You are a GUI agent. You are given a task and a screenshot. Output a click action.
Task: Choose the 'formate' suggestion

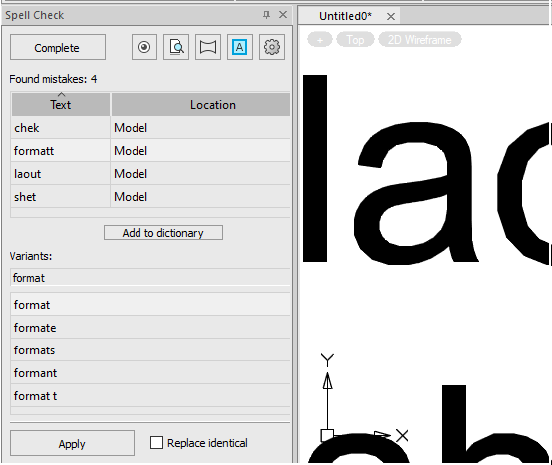(x=150, y=328)
